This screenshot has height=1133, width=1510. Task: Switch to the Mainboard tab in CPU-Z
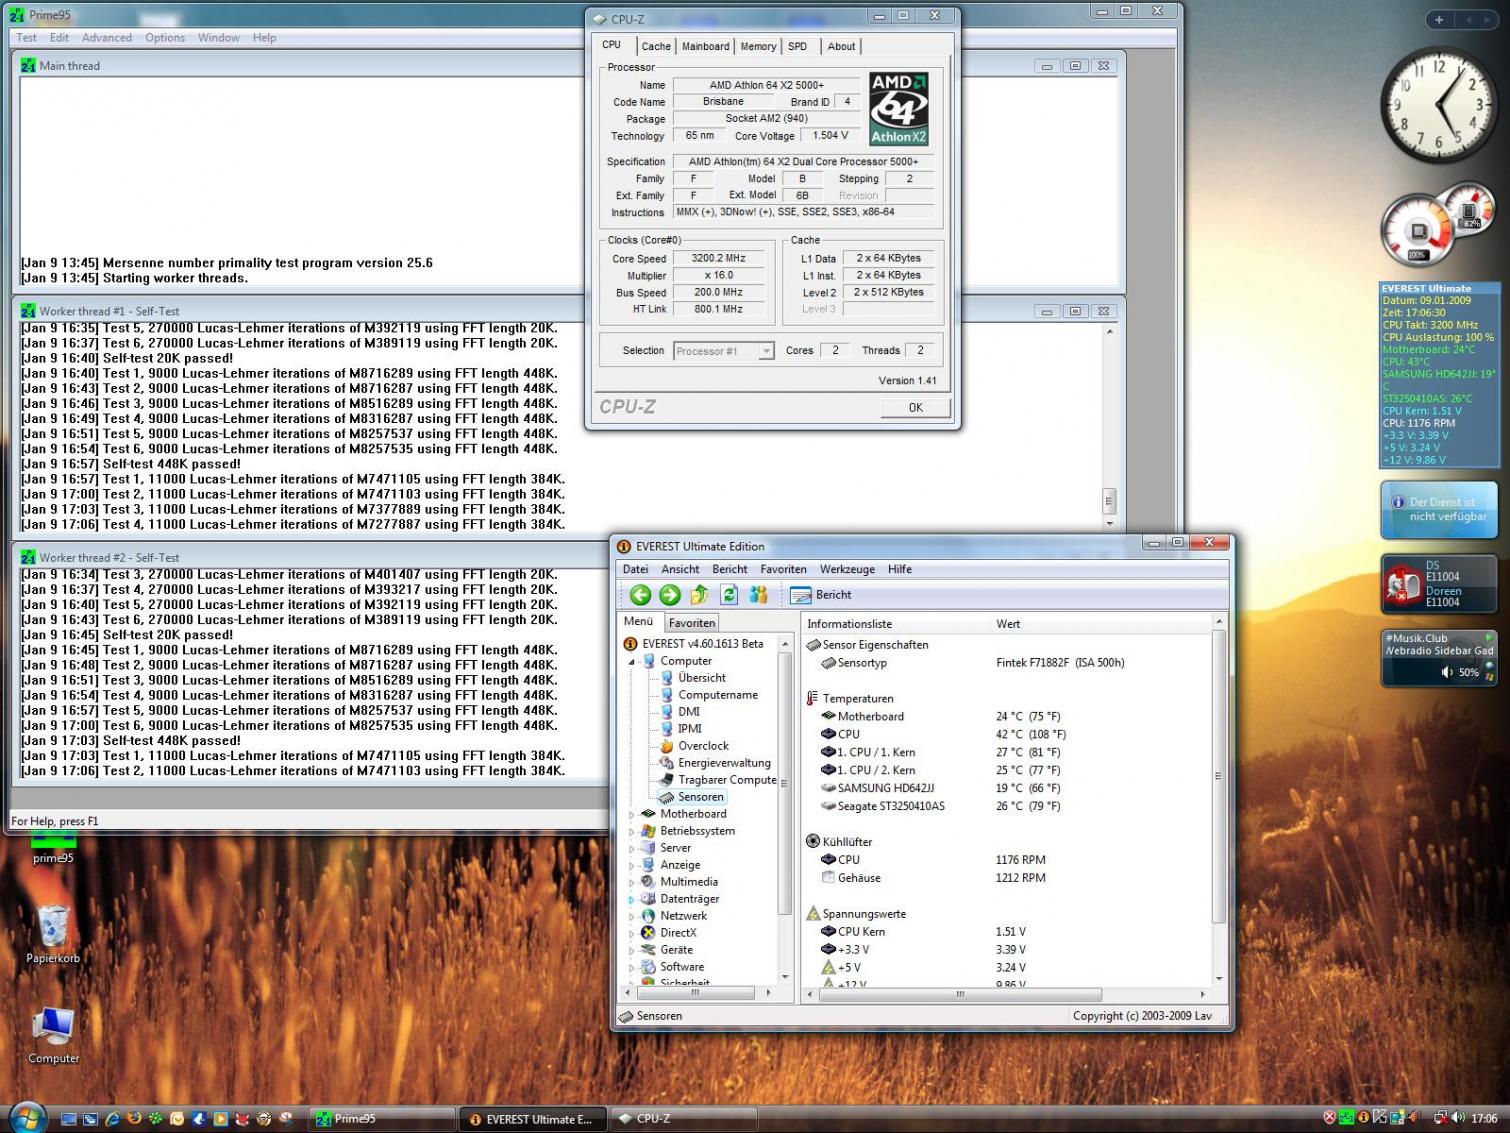pos(705,46)
